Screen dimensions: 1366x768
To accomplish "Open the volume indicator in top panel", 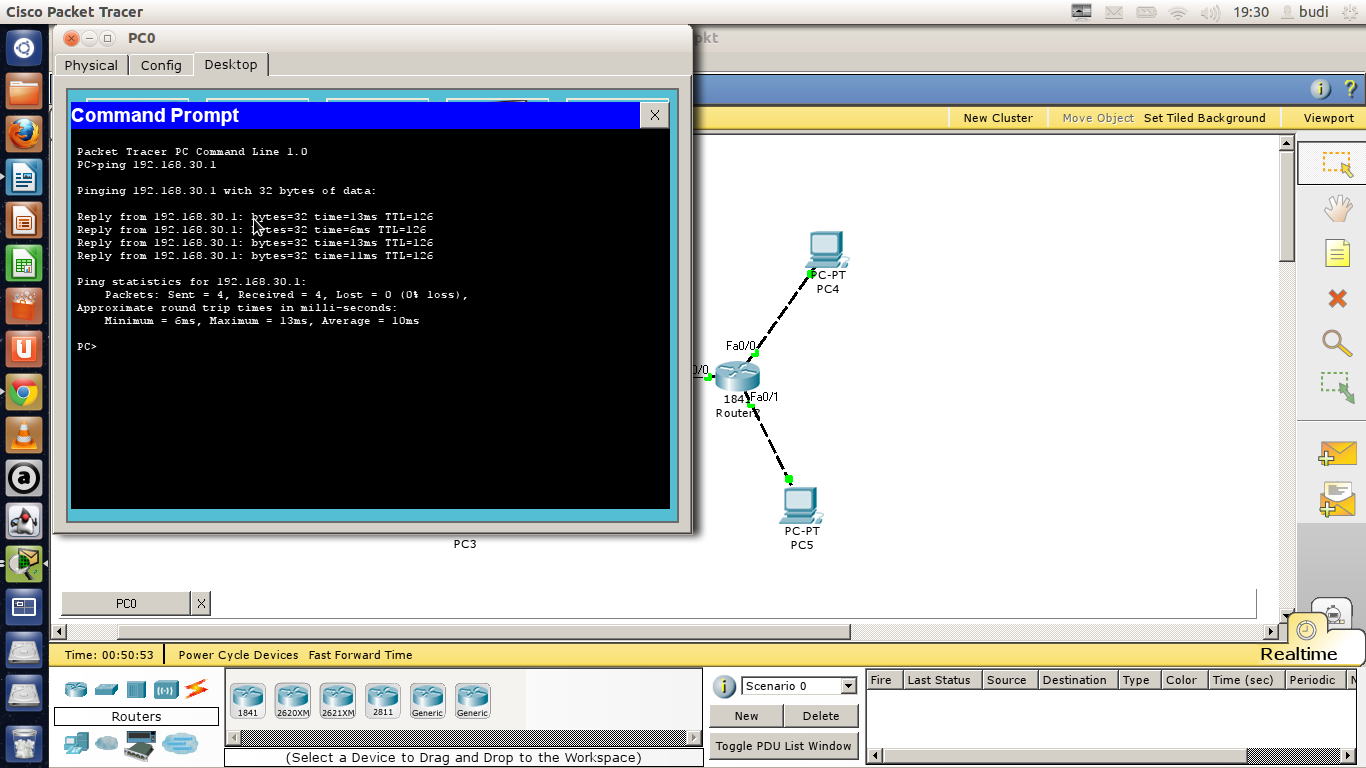I will pyautogui.click(x=1210, y=12).
